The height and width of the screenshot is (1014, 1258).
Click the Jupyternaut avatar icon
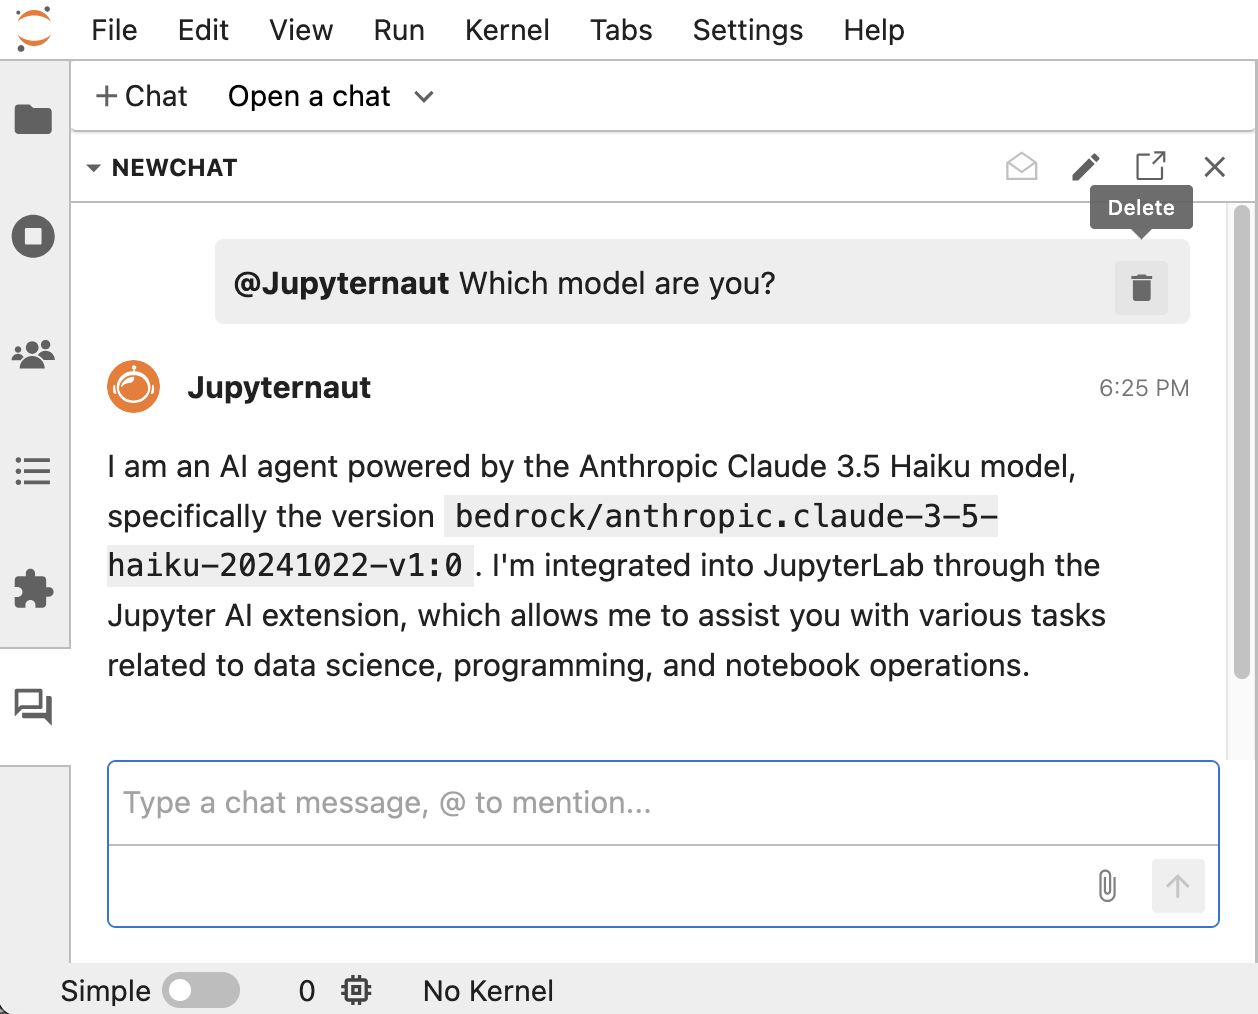[134, 387]
